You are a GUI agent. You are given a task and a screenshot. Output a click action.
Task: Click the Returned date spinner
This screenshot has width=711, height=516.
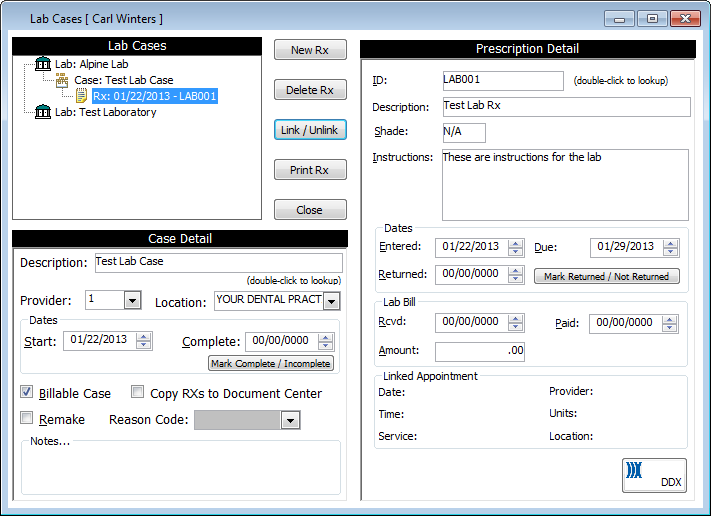pyautogui.click(x=515, y=275)
